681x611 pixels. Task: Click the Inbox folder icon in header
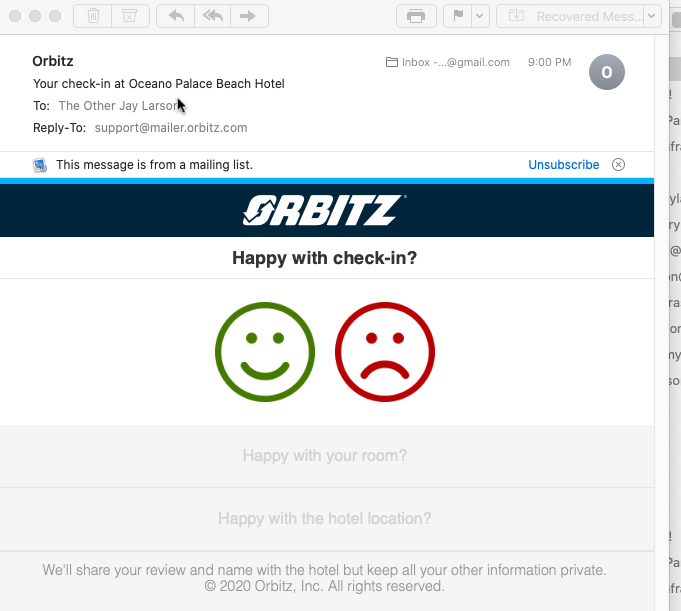392,62
